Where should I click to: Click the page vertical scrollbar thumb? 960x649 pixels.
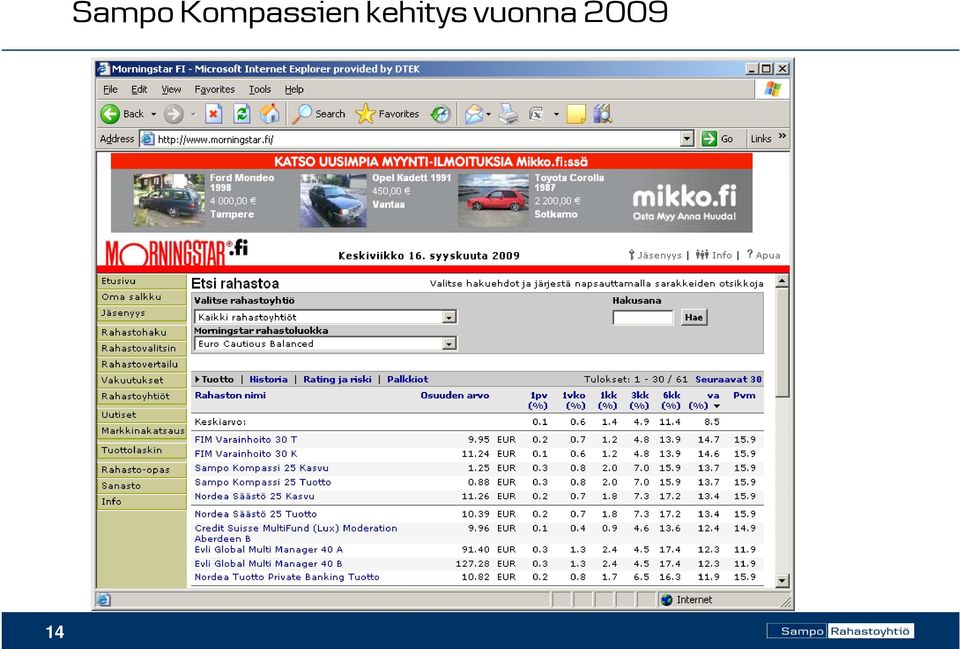(x=782, y=343)
